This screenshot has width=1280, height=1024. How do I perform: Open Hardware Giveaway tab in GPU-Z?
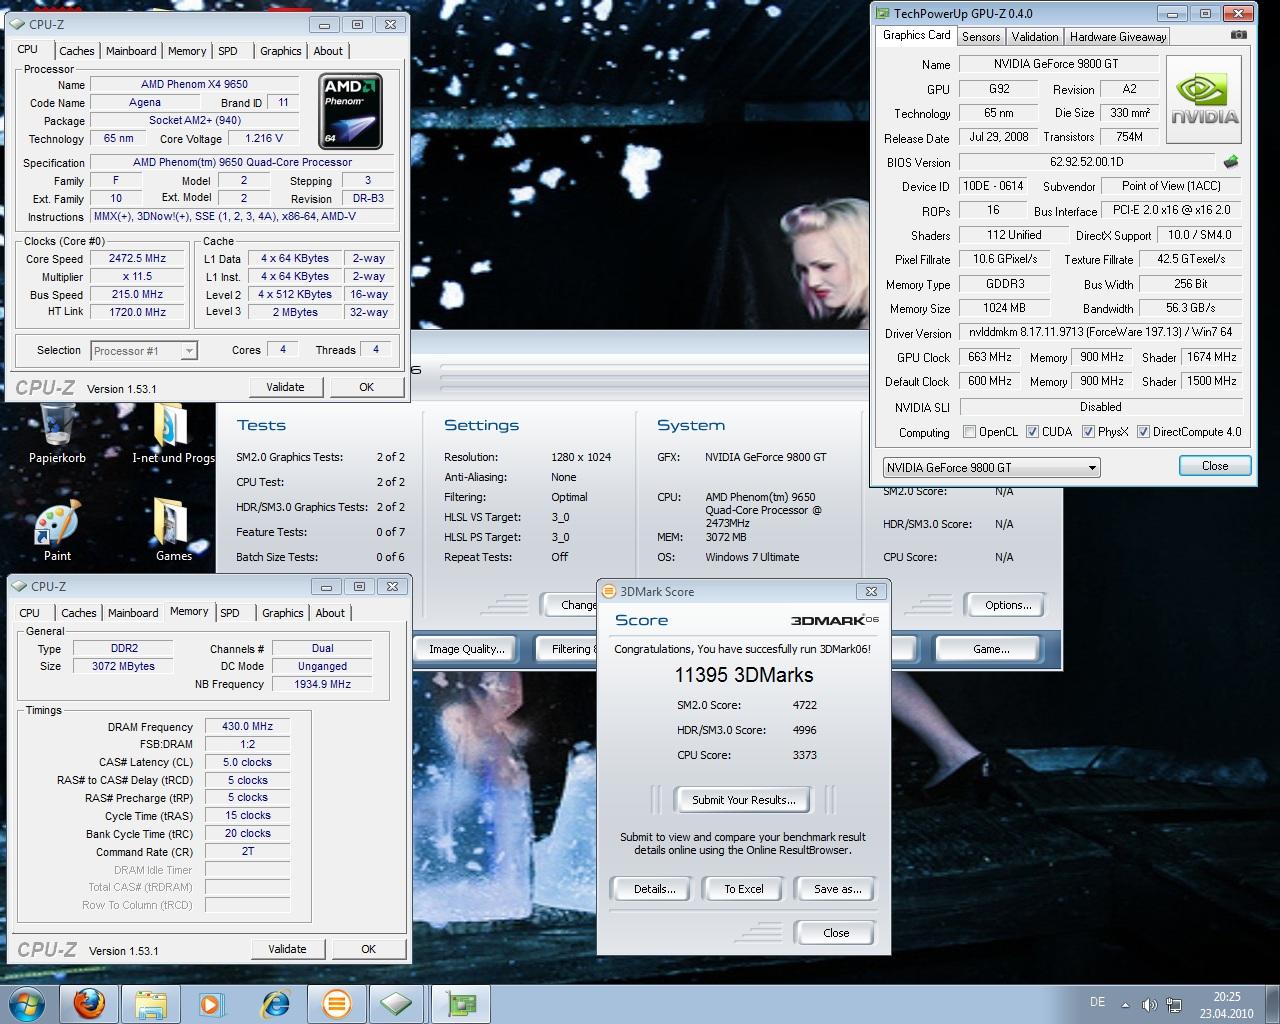1117,36
